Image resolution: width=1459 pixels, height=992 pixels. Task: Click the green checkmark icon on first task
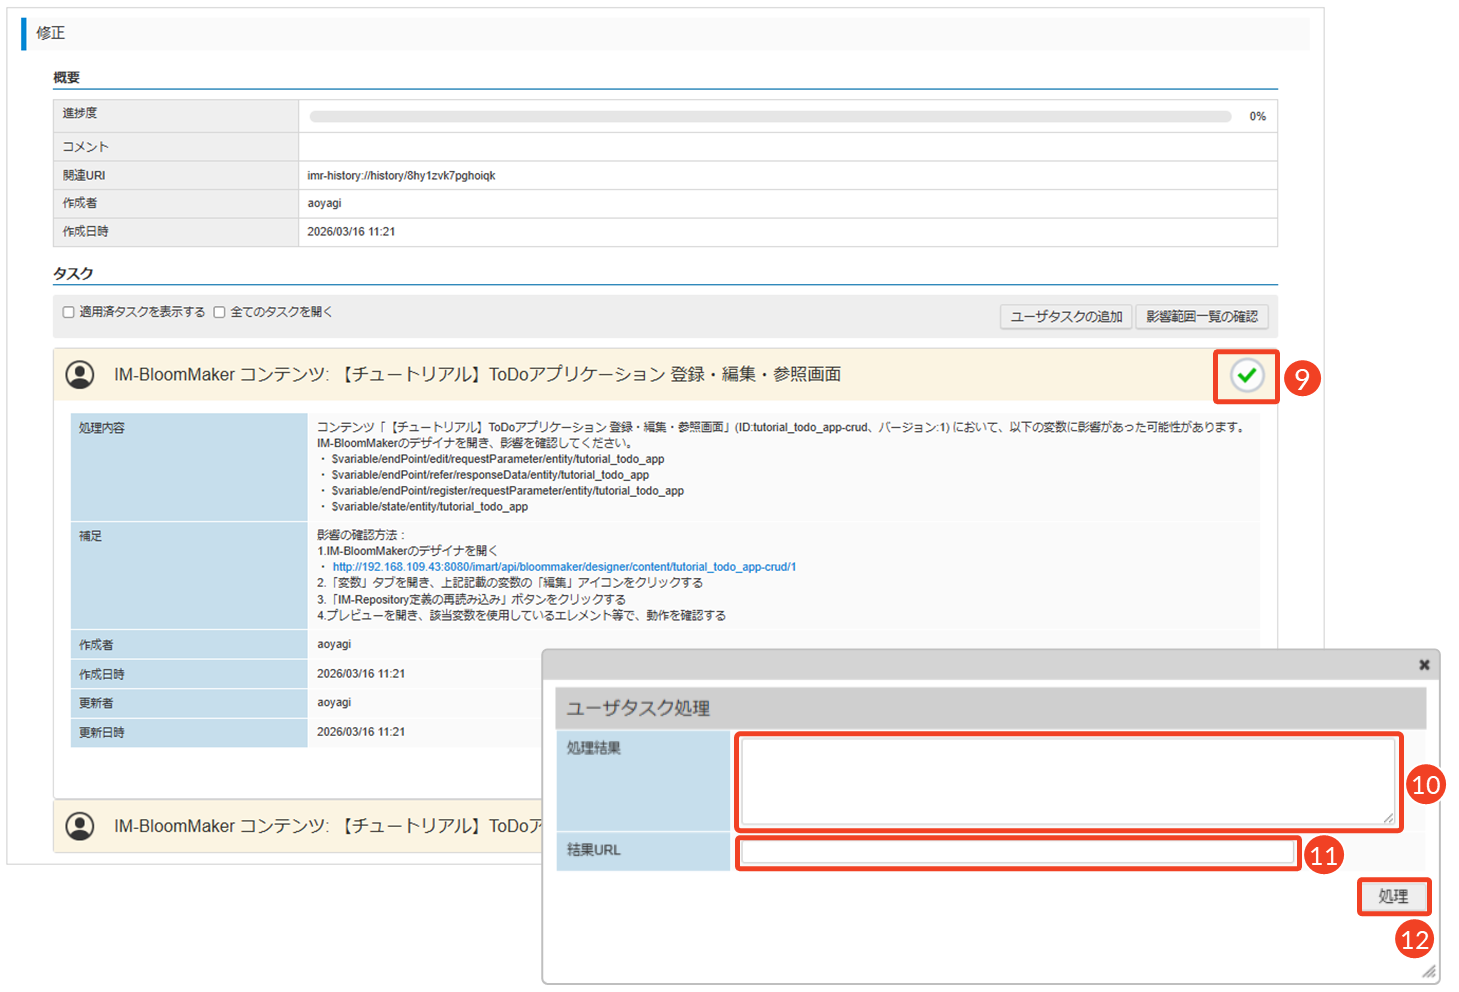(1246, 376)
